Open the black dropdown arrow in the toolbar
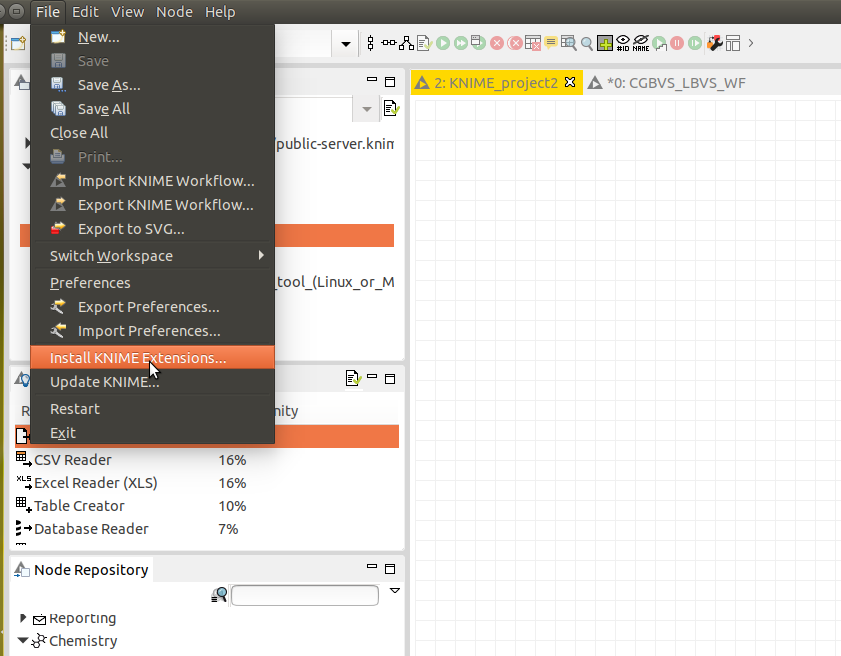The image size is (841, 656). tap(346, 44)
